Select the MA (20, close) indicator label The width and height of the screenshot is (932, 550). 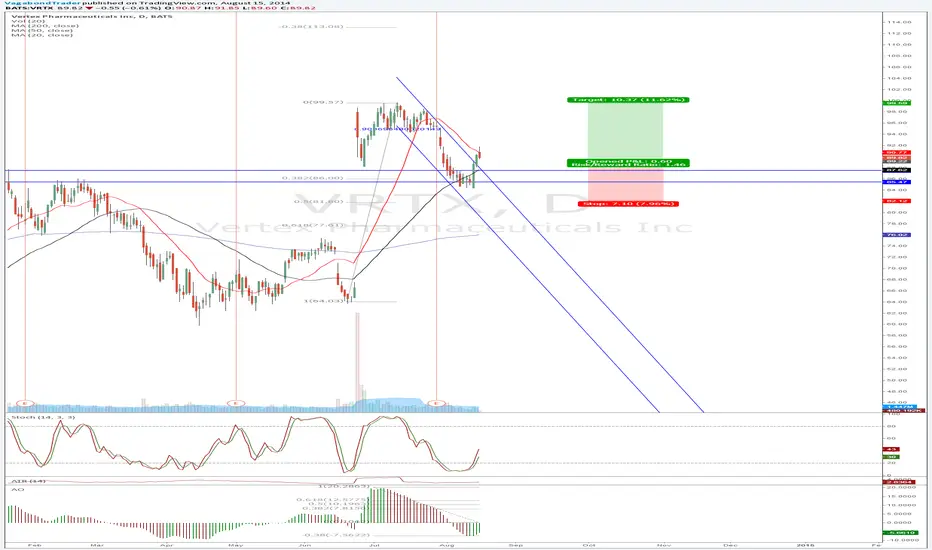tap(42, 35)
